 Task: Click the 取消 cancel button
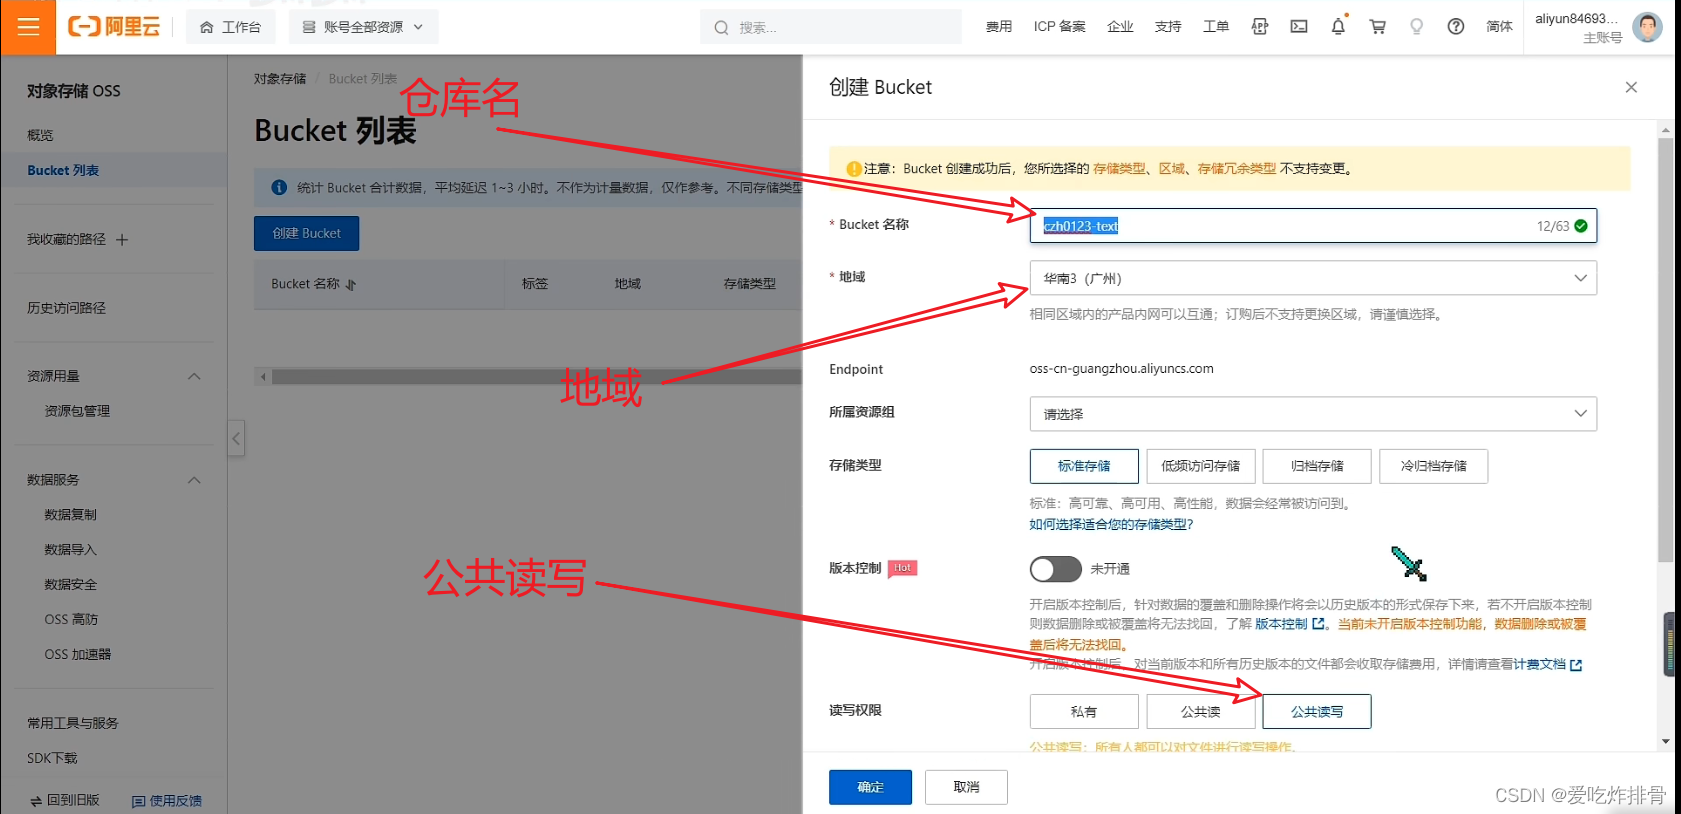pos(966,787)
